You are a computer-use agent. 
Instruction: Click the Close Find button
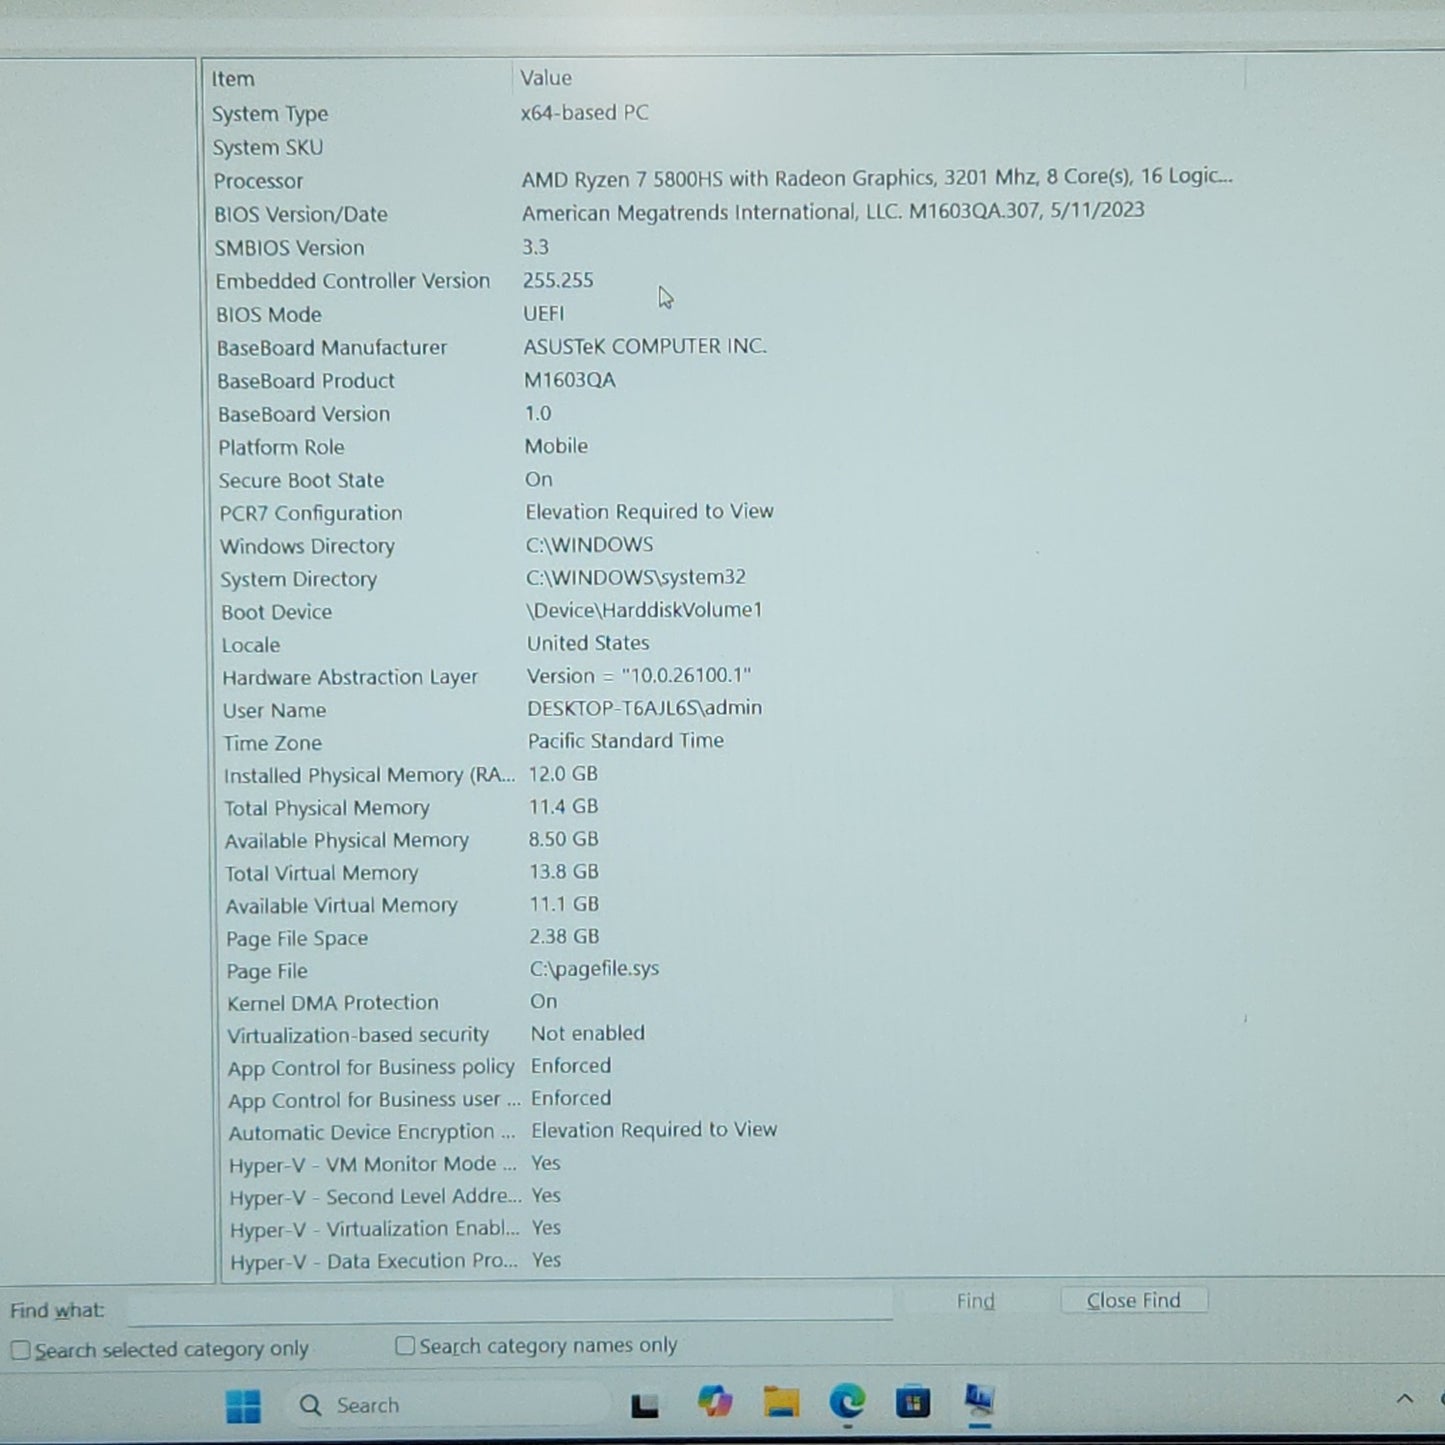pyautogui.click(x=1133, y=1300)
